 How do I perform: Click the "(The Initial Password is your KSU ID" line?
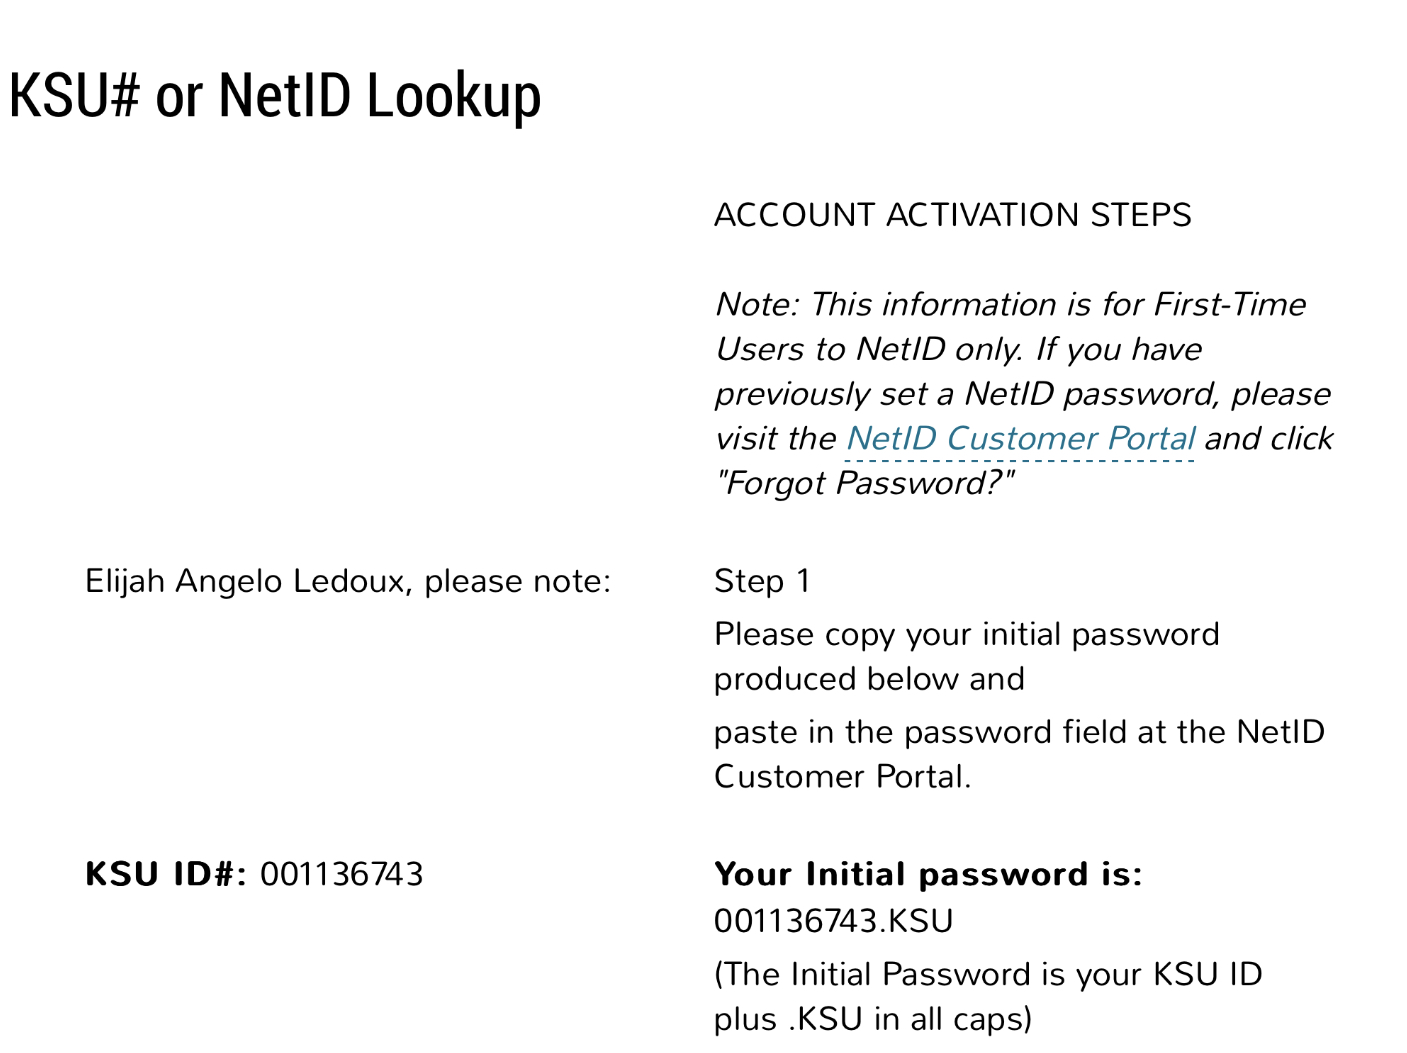[987, 975]
